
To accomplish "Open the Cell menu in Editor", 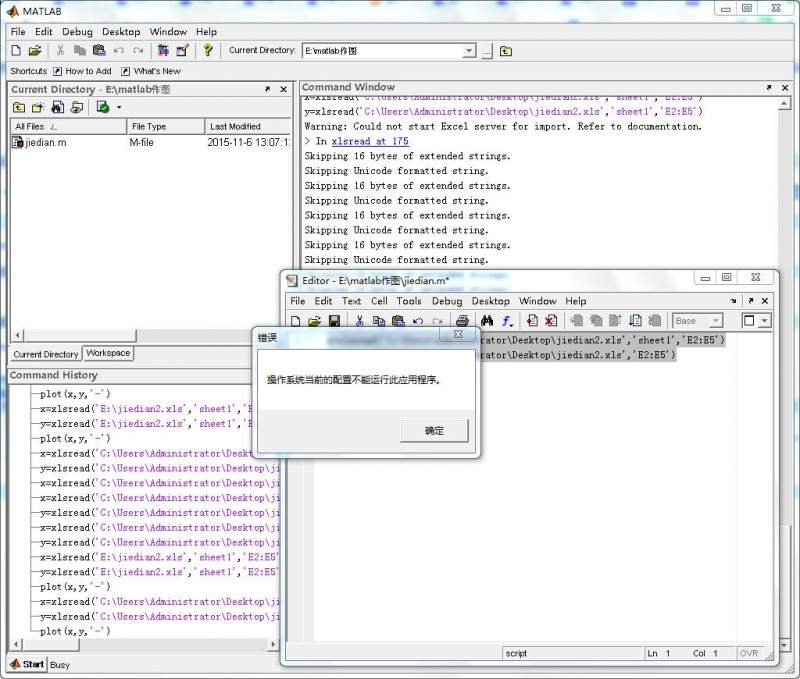I will [379, 301].
